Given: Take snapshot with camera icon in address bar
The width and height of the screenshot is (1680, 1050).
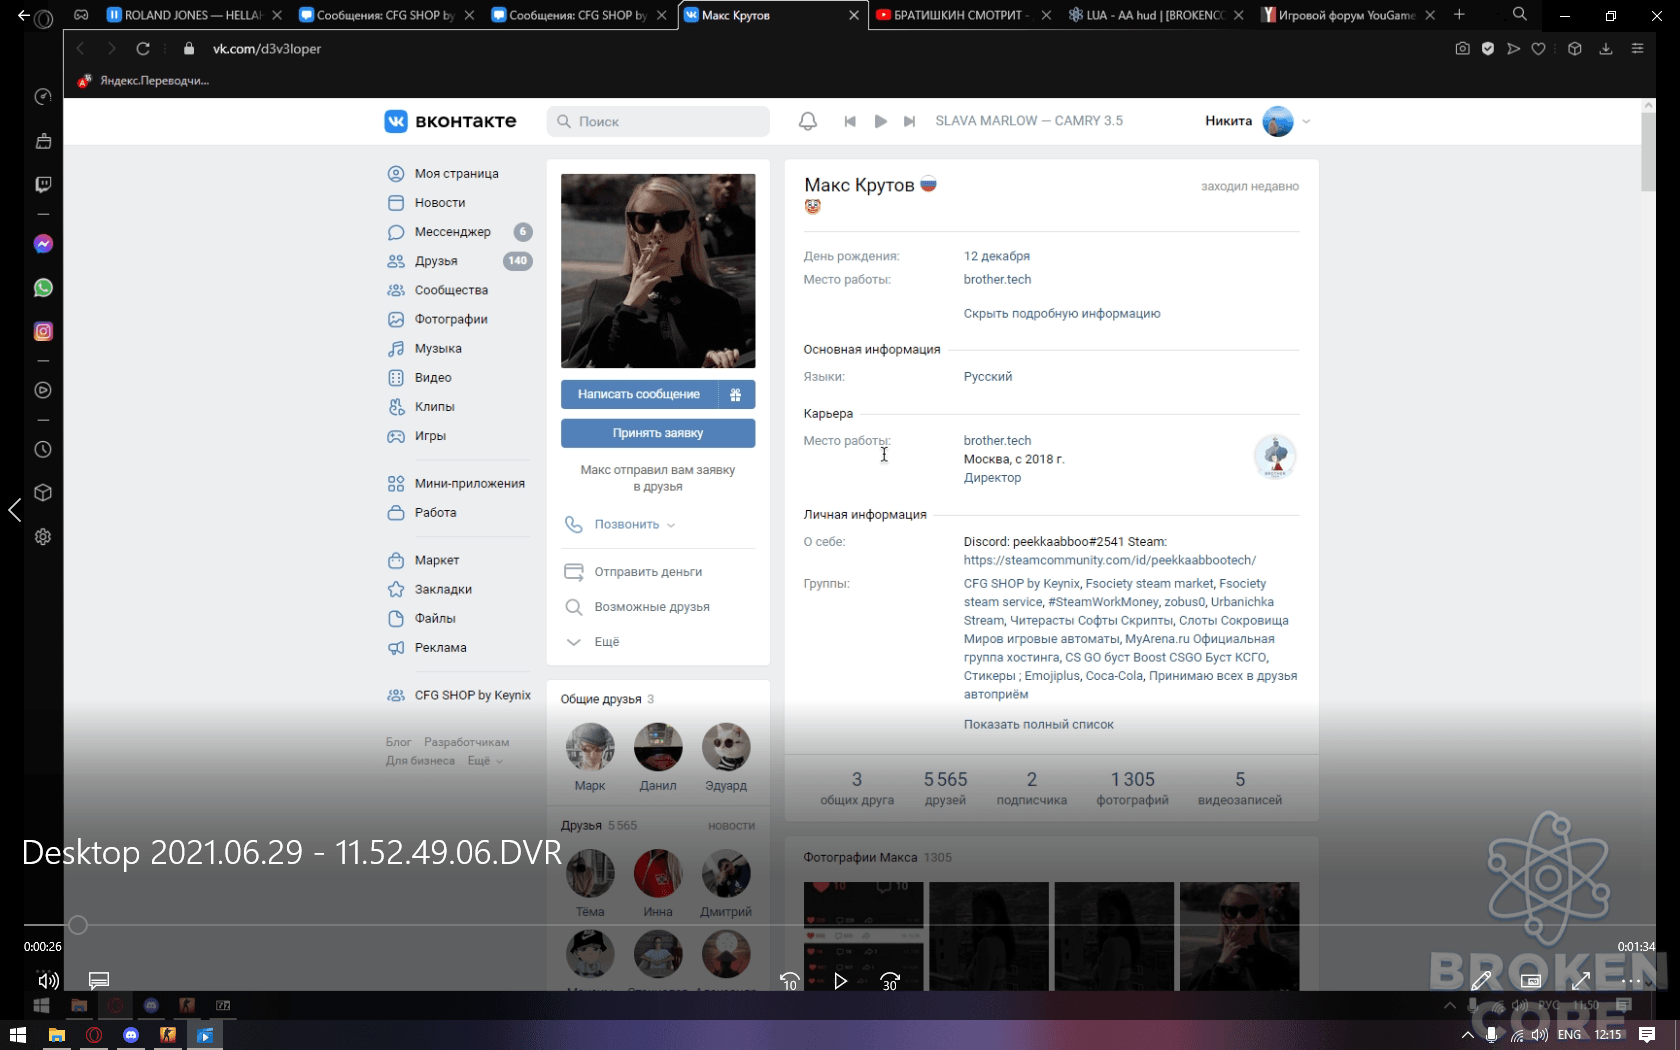Looking at the screenshot, I should coord(1462,48).
